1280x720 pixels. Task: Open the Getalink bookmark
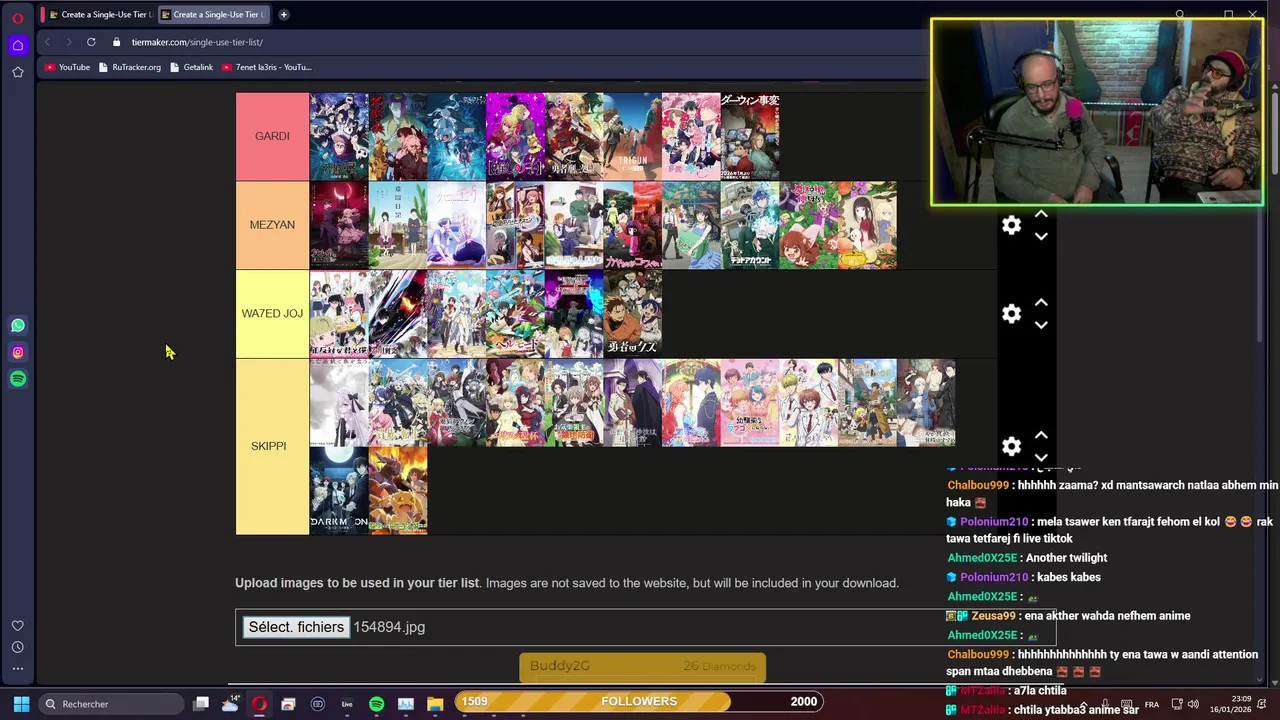tap(192, 67)
